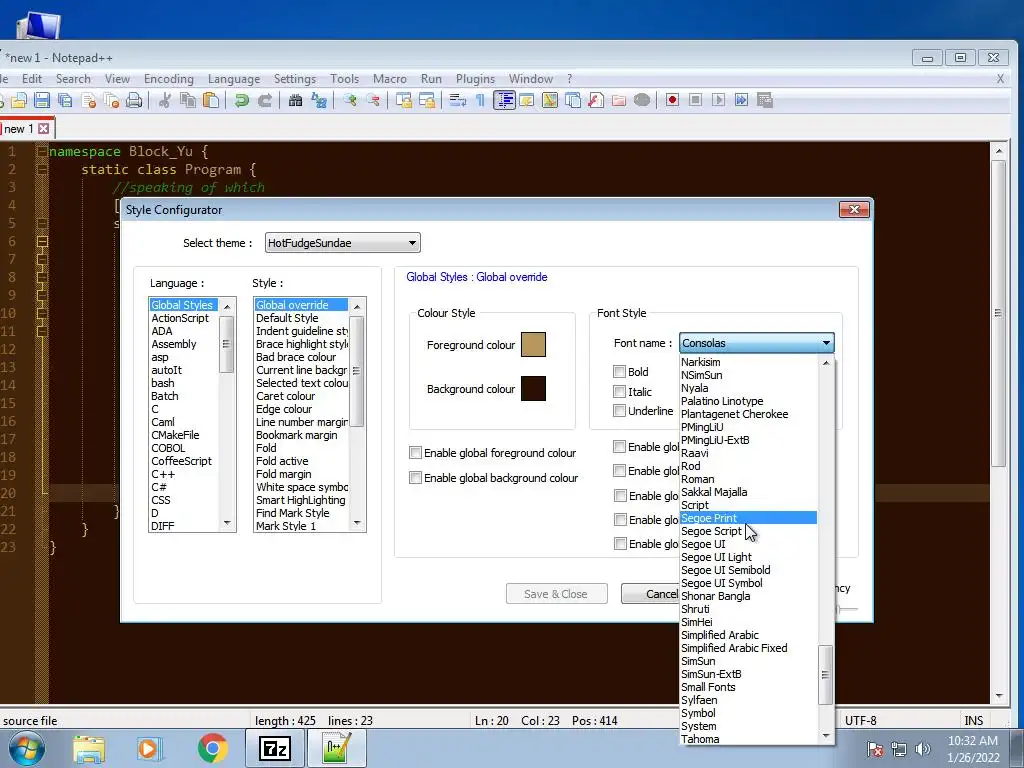1024x768 pixels.
Task: Close the new 1 tab with its red X
Action: pyautogui.click(x=44, y=129)
